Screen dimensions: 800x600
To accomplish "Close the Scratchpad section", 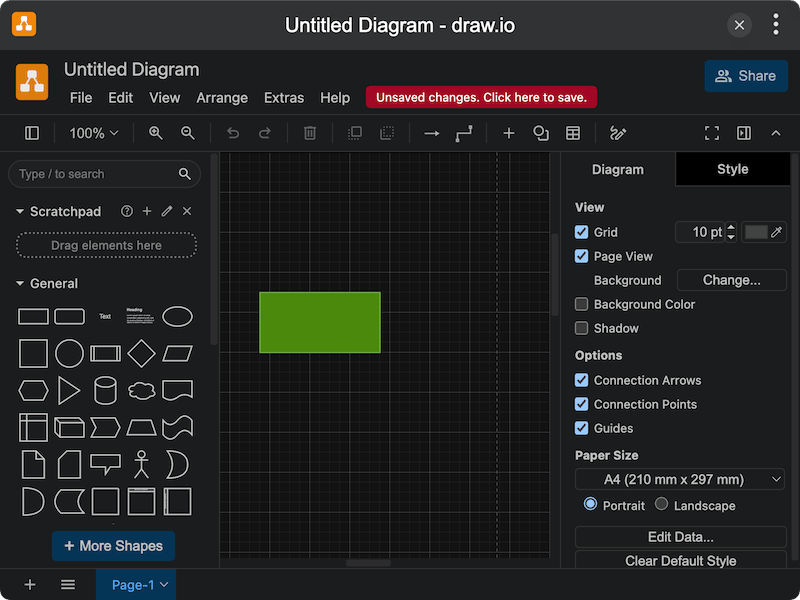I will [x=187, y=211].
